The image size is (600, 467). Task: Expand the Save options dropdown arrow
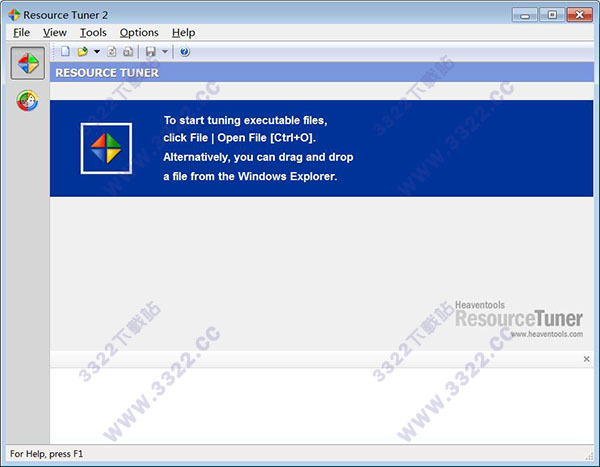click(165, 52)
